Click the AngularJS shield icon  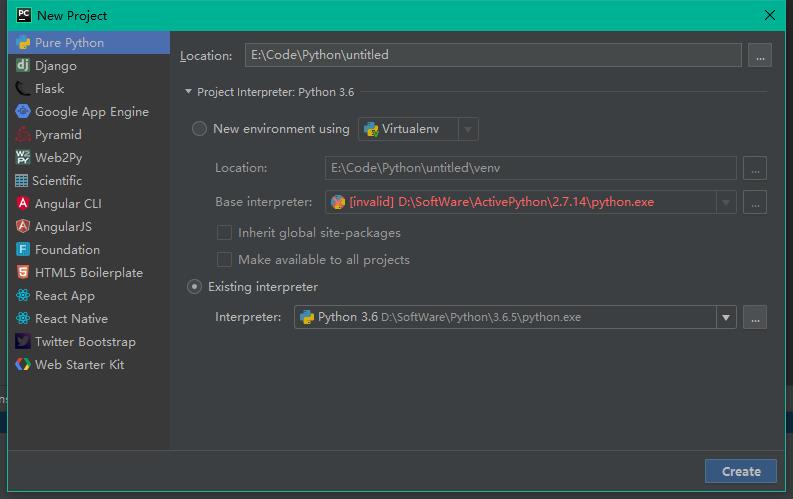[x=23, y=226]
